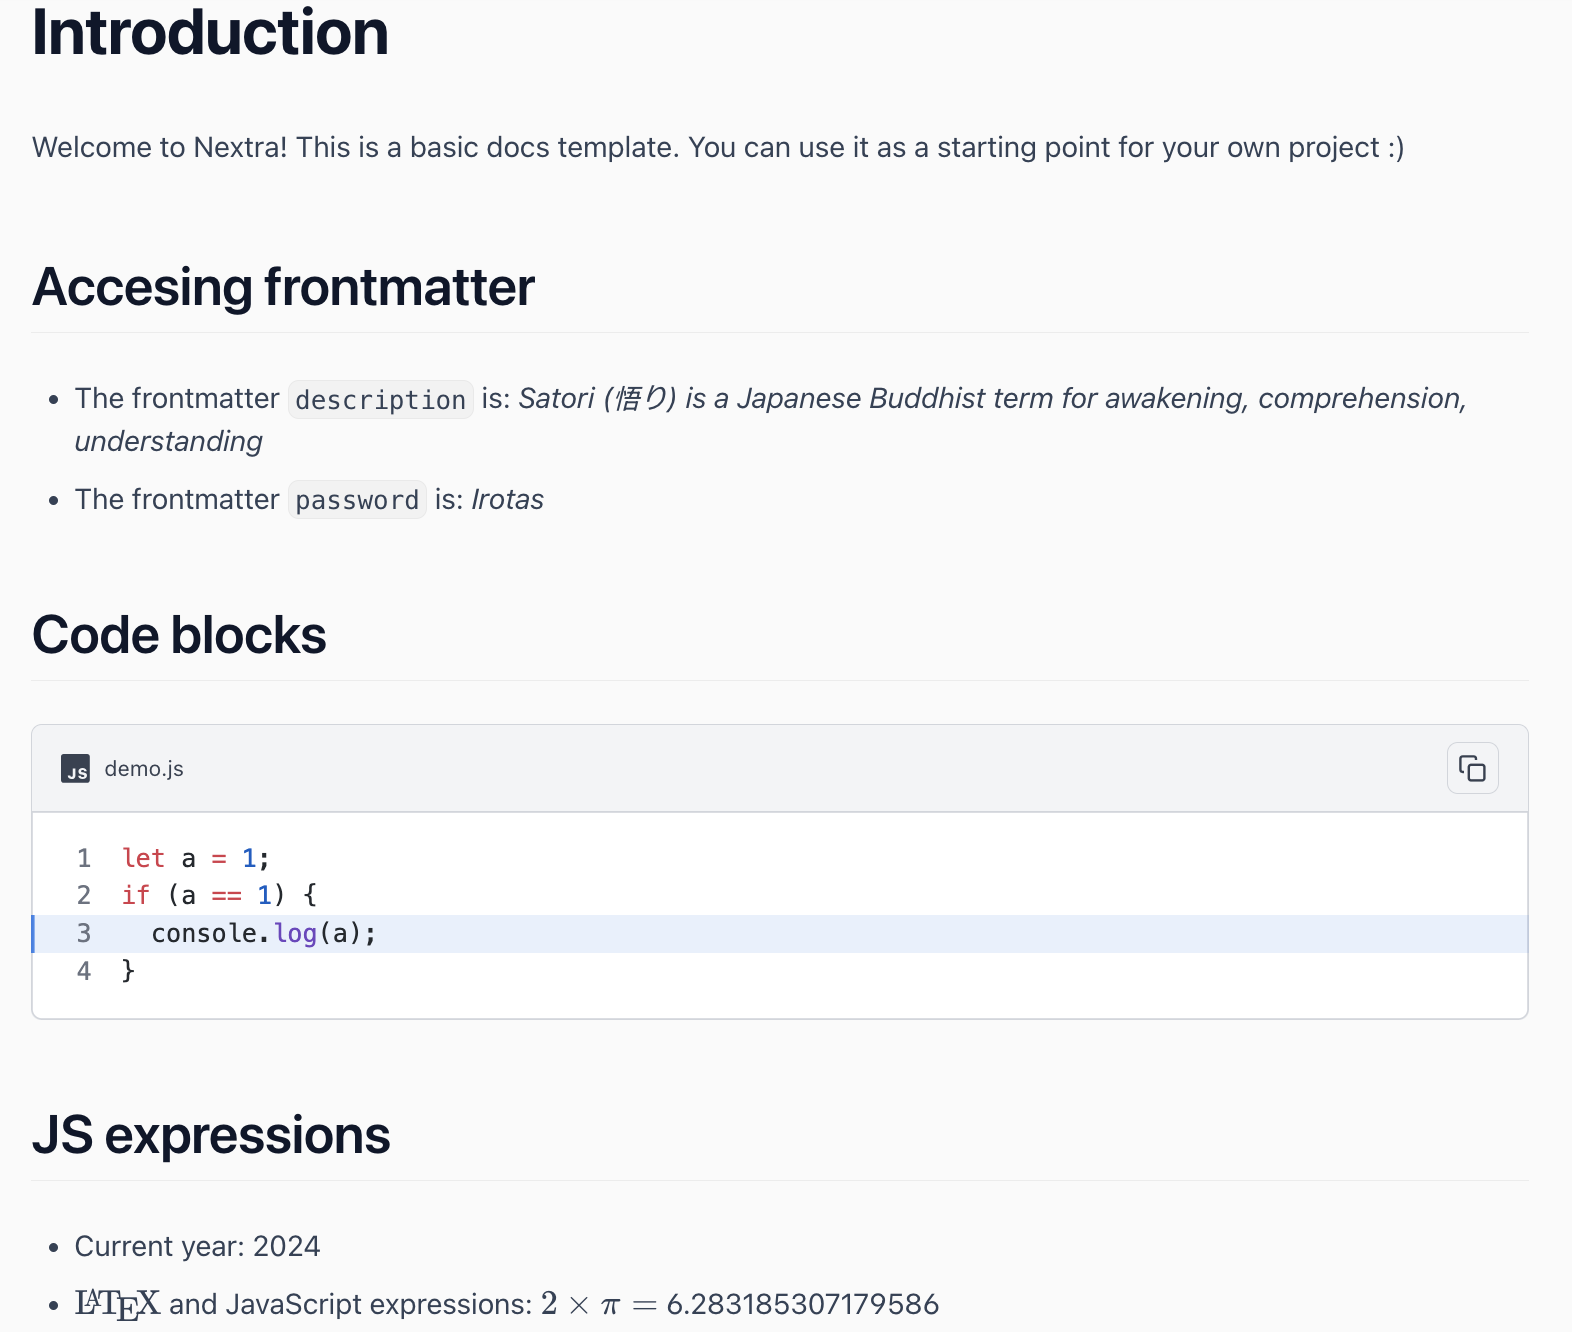Click the JS expressions heading
Screen dimensions: 1572x1332
click(x=211, y=1135)
